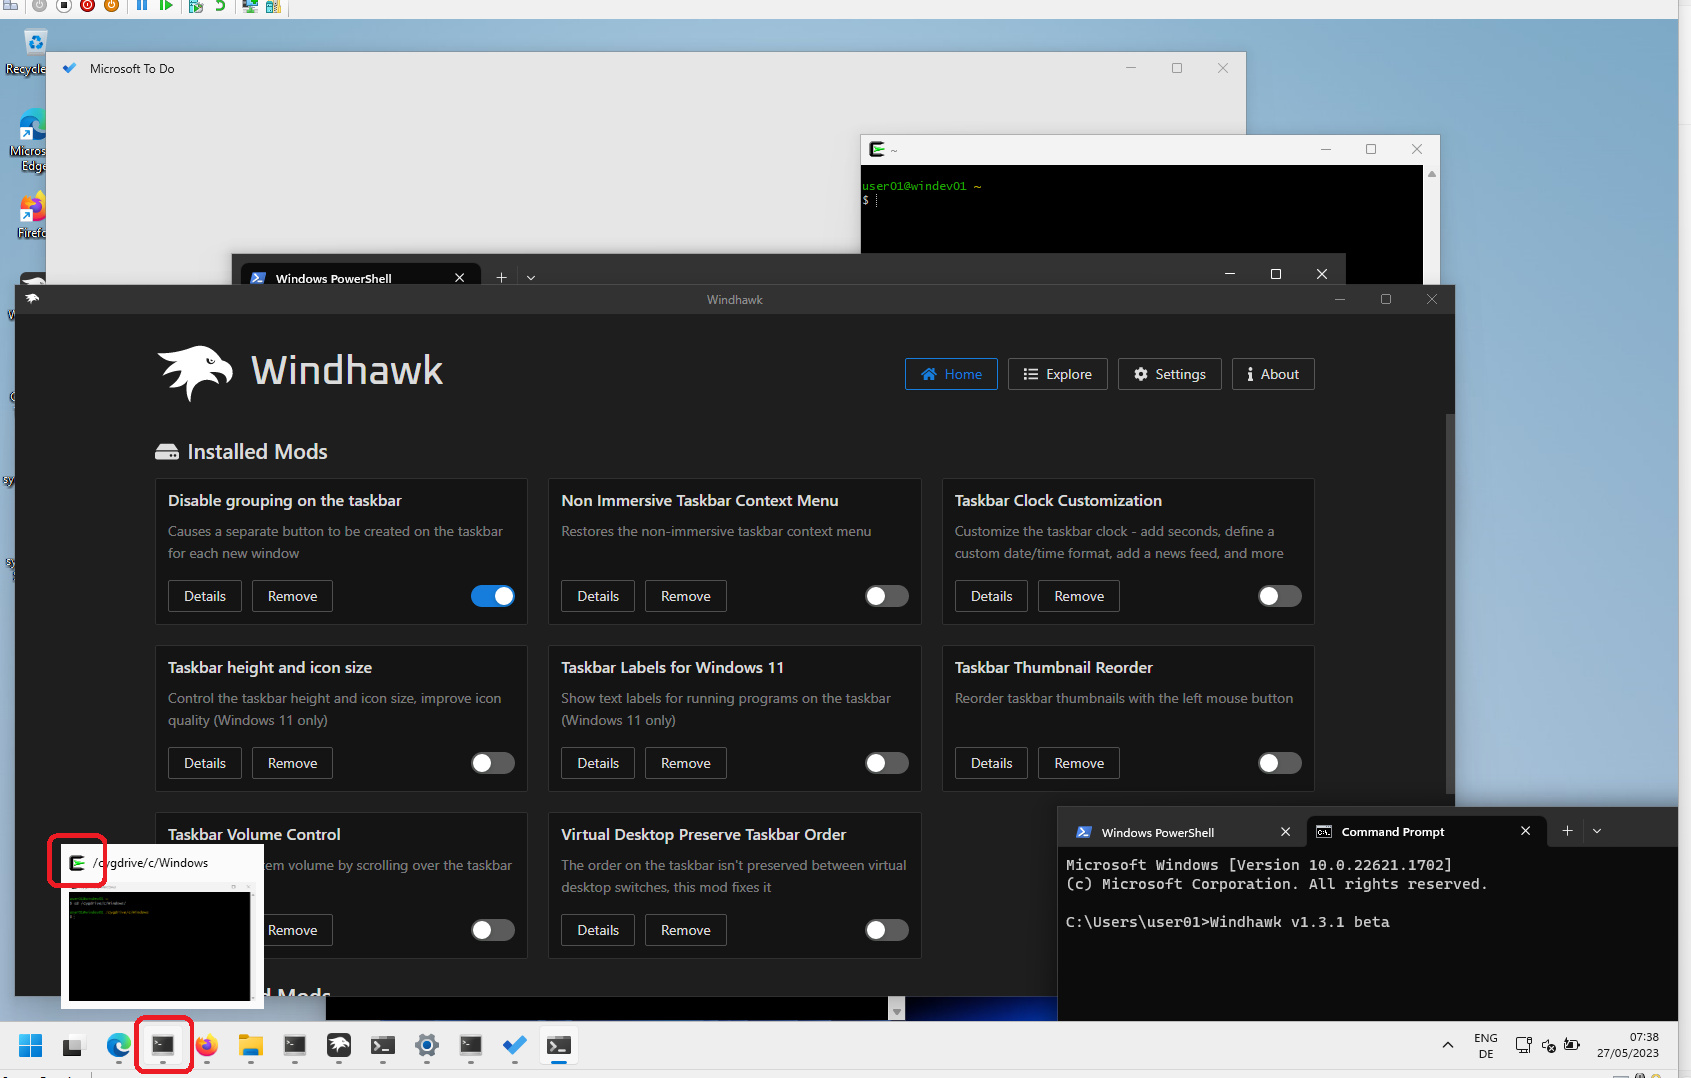Screen dimensions: 1691x1078
Task: Click the Windhawk window scrollbar
Action: click(x=1446, y=600)
